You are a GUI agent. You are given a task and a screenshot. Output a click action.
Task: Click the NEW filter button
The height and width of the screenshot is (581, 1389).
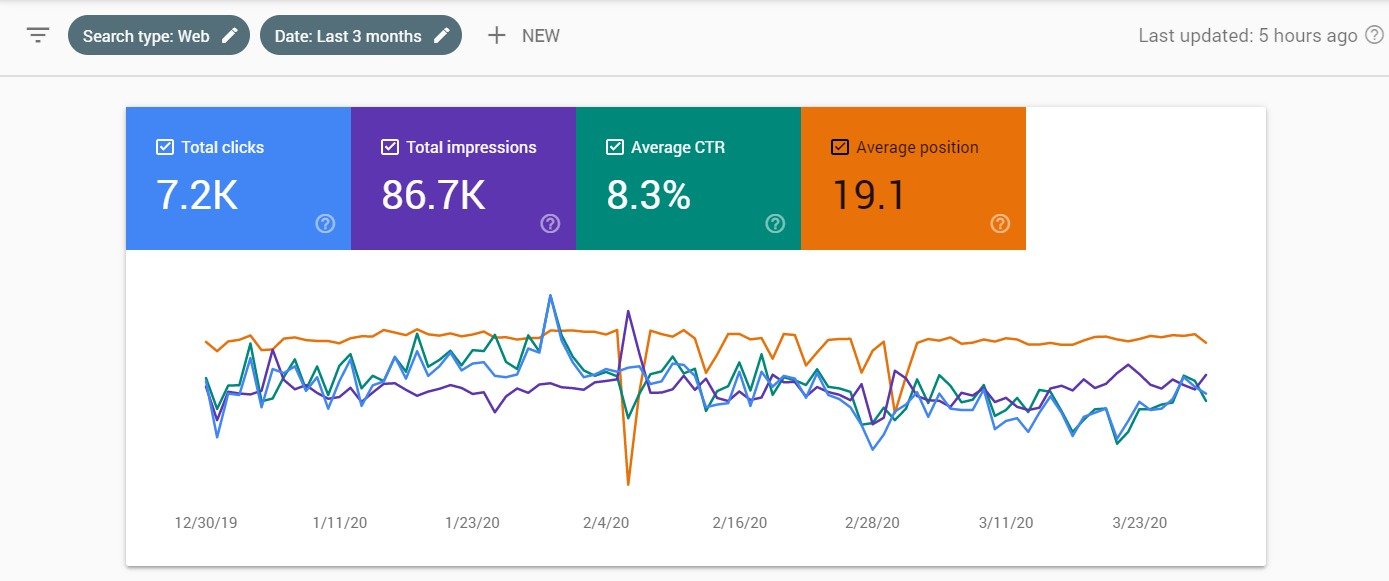[540, 36]
